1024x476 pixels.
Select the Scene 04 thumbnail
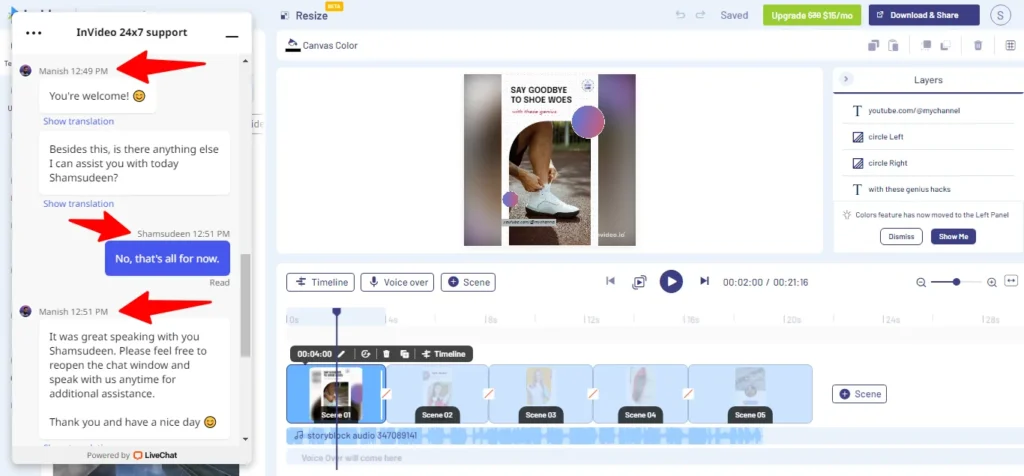tap(641, 394)
